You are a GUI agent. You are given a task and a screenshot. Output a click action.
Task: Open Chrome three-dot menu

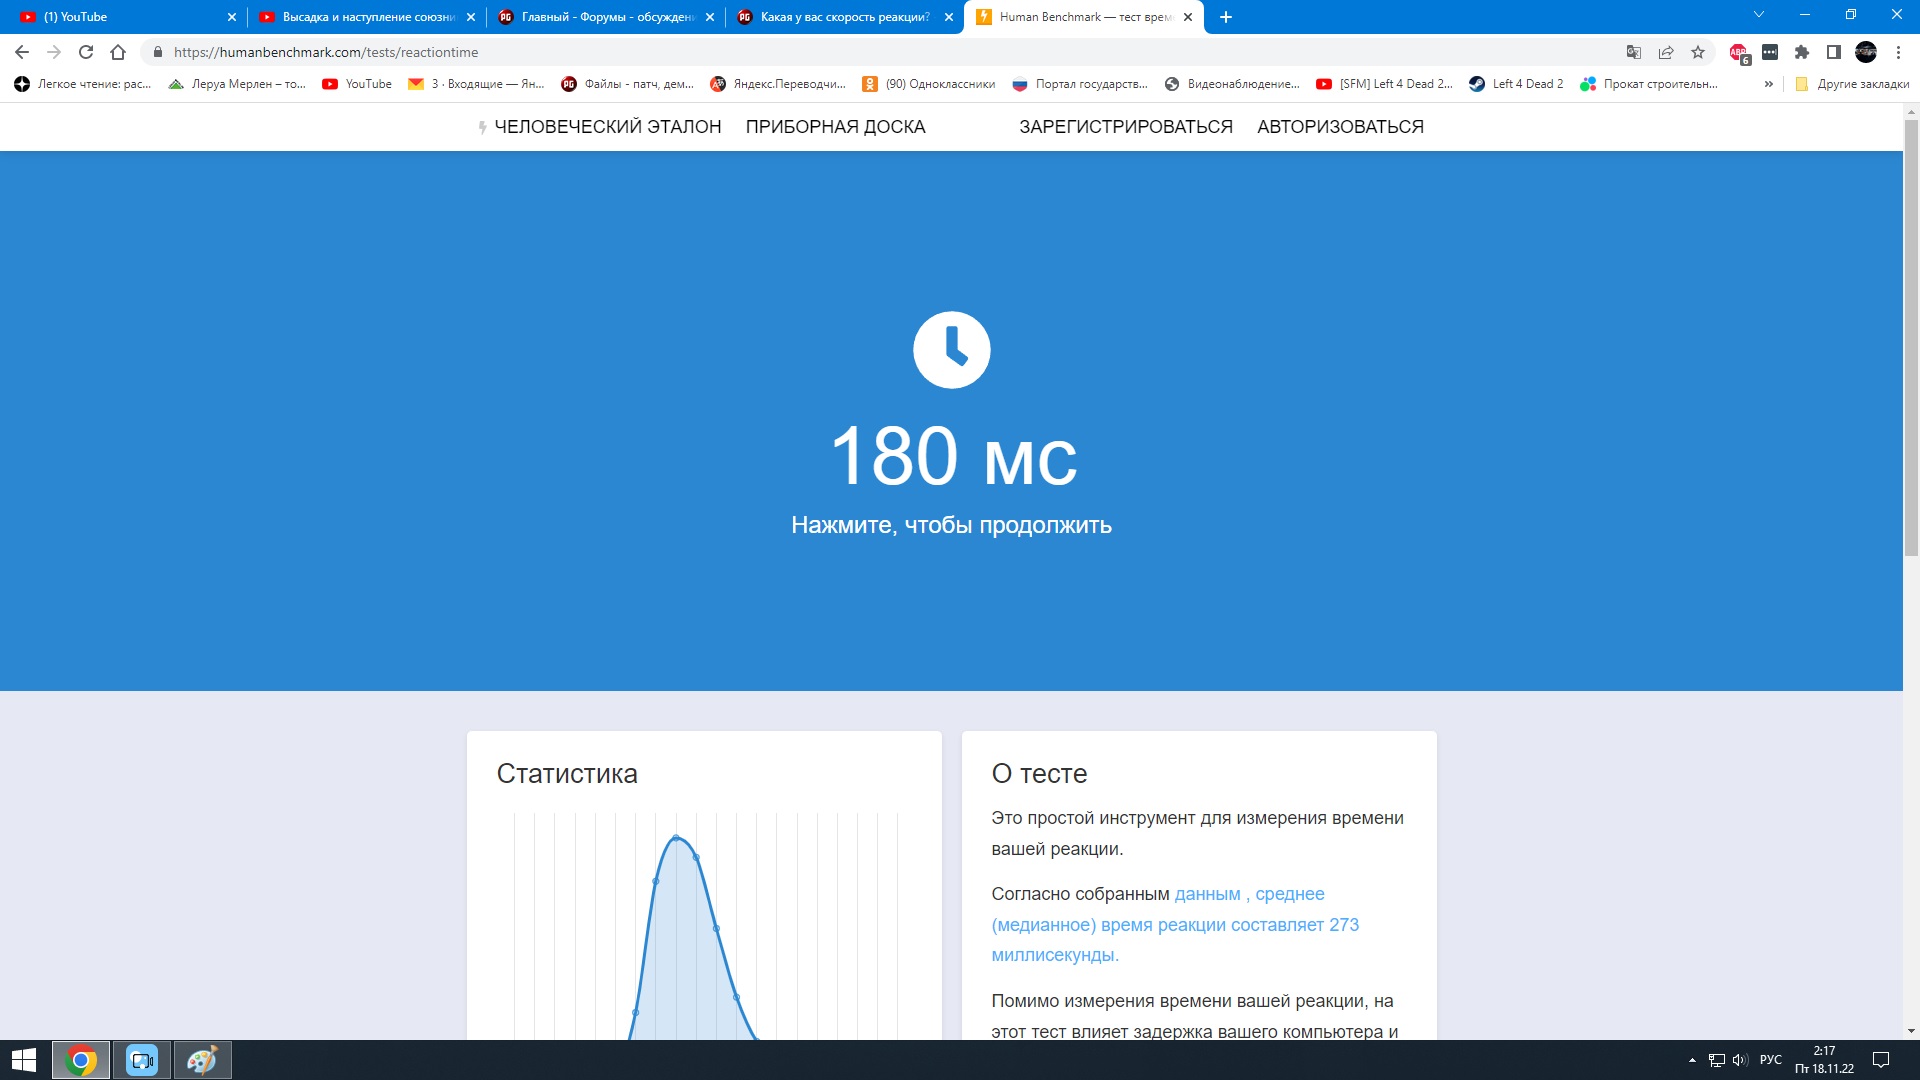pos(1898,52)
